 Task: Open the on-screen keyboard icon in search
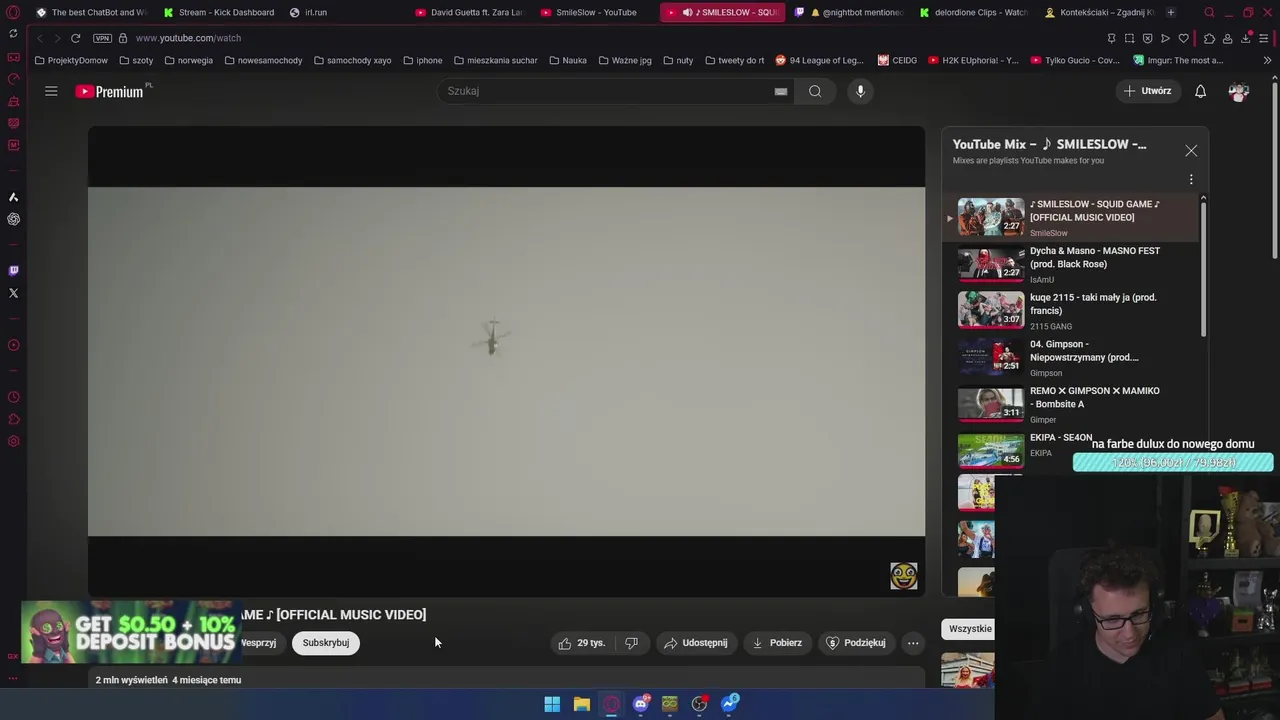pyautogui.click(x=781, y=91)
